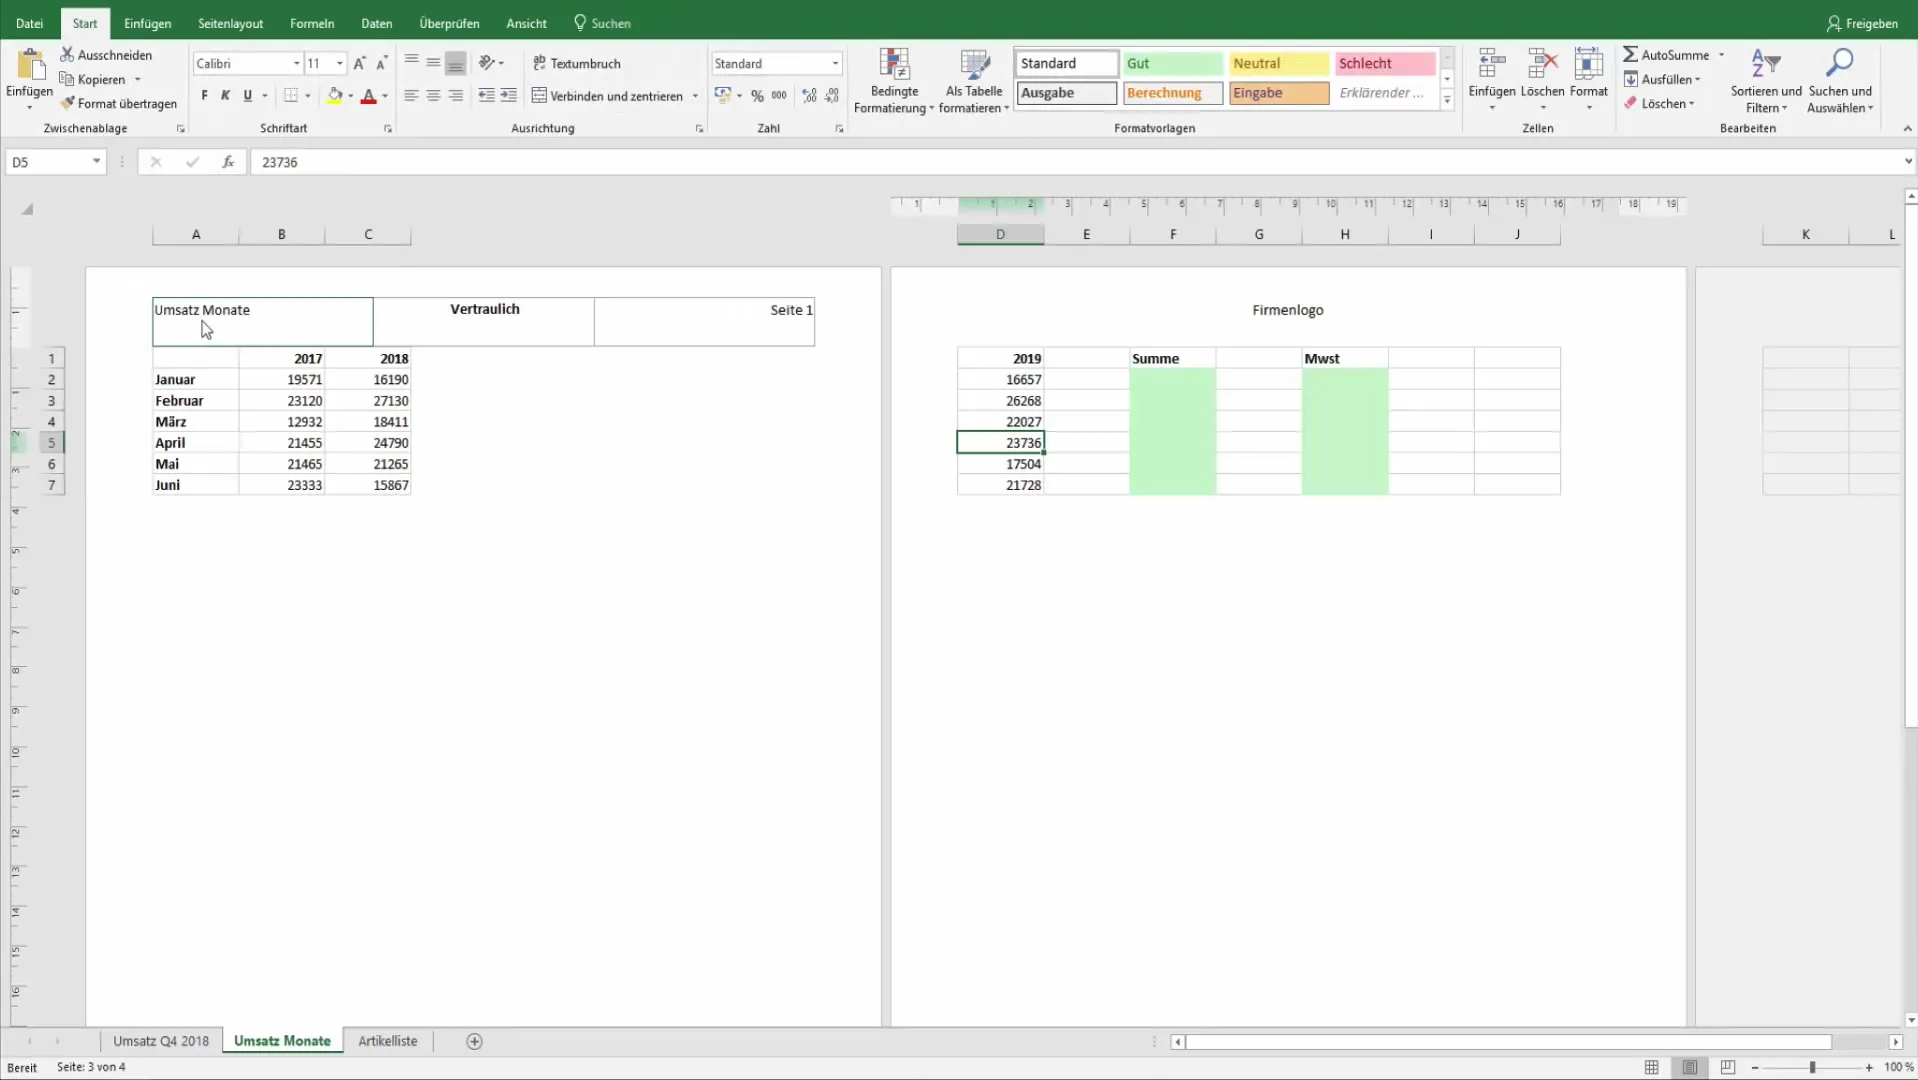Image resolution: width=1918 pixels, height=1080 pixels.
Task: Toggle align right
Action: pos(455,96)
